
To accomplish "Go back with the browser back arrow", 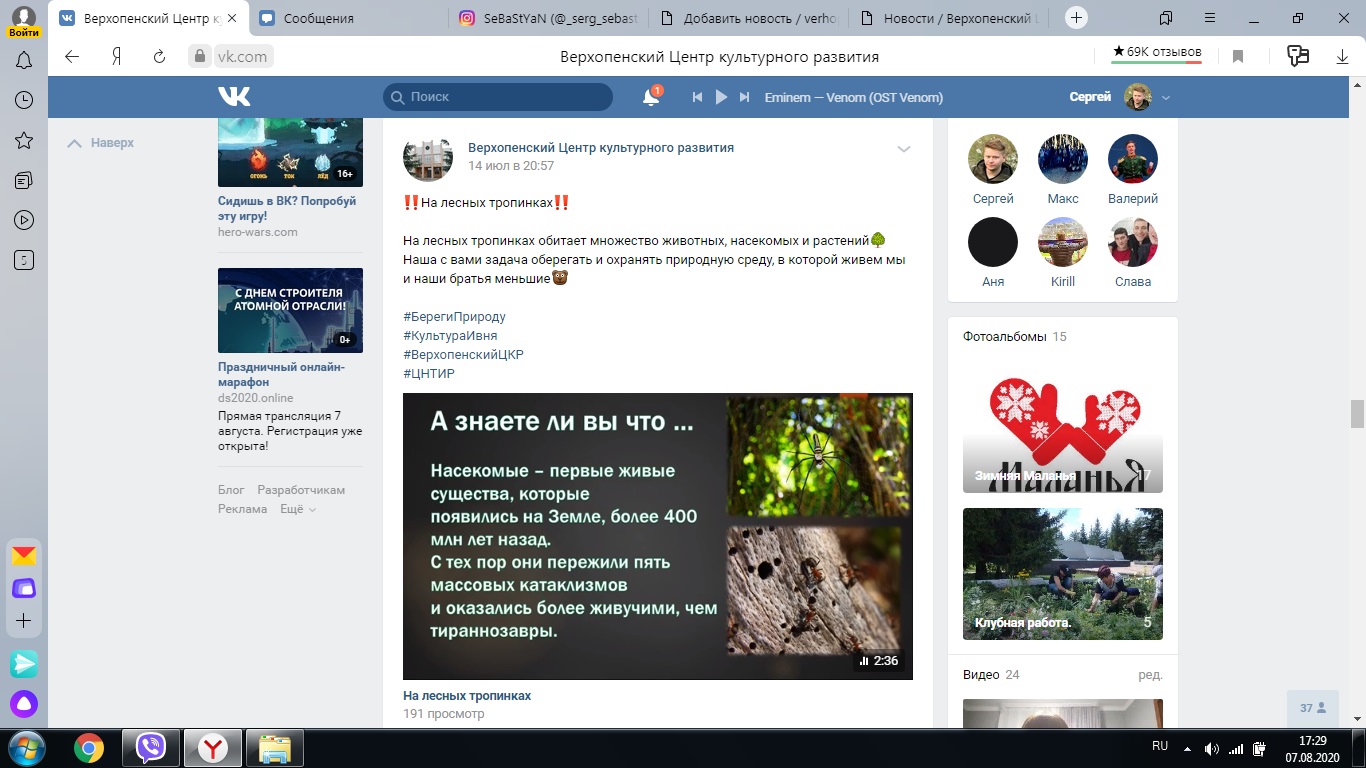I will pos(72,57).
